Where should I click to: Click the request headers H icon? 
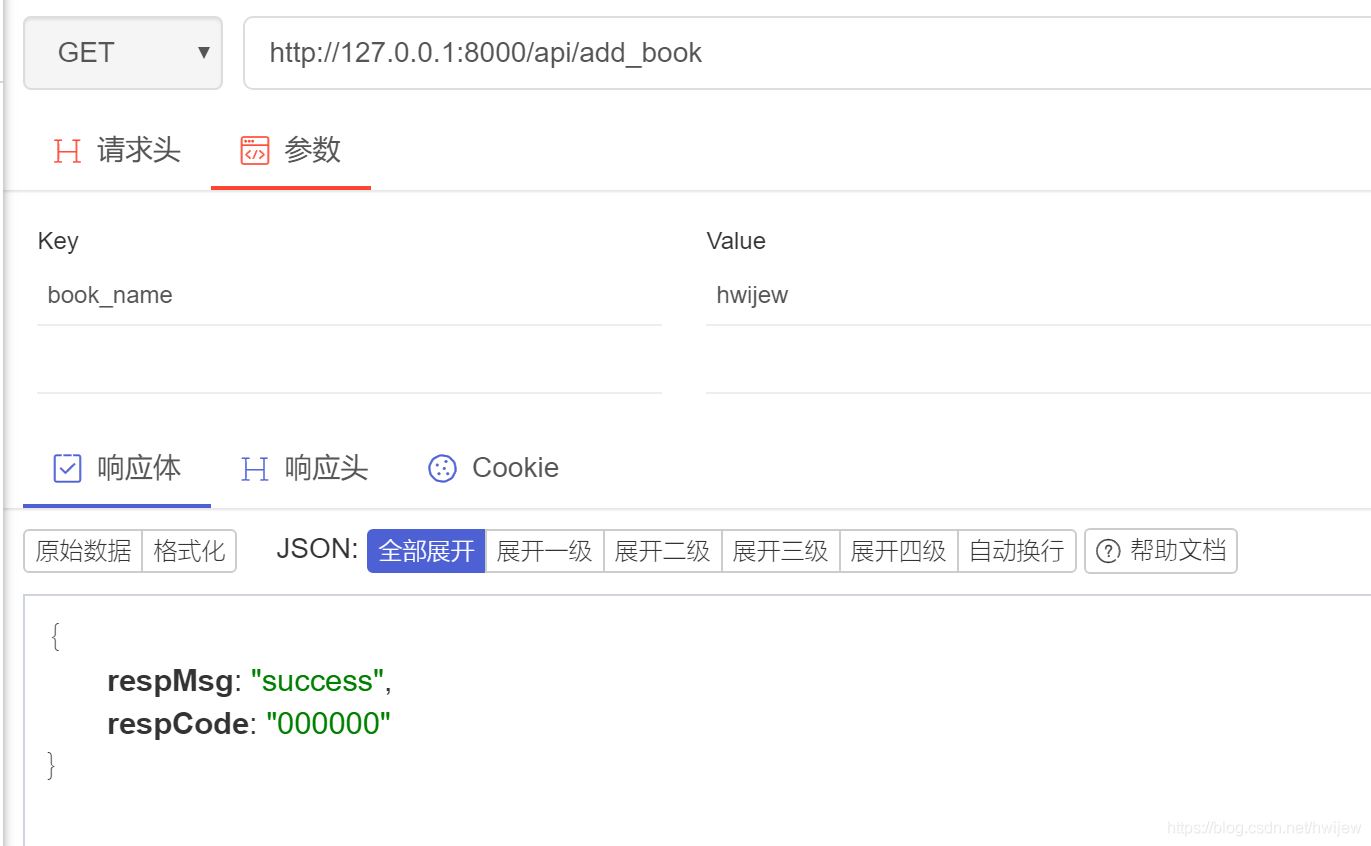tap(67, 151)
